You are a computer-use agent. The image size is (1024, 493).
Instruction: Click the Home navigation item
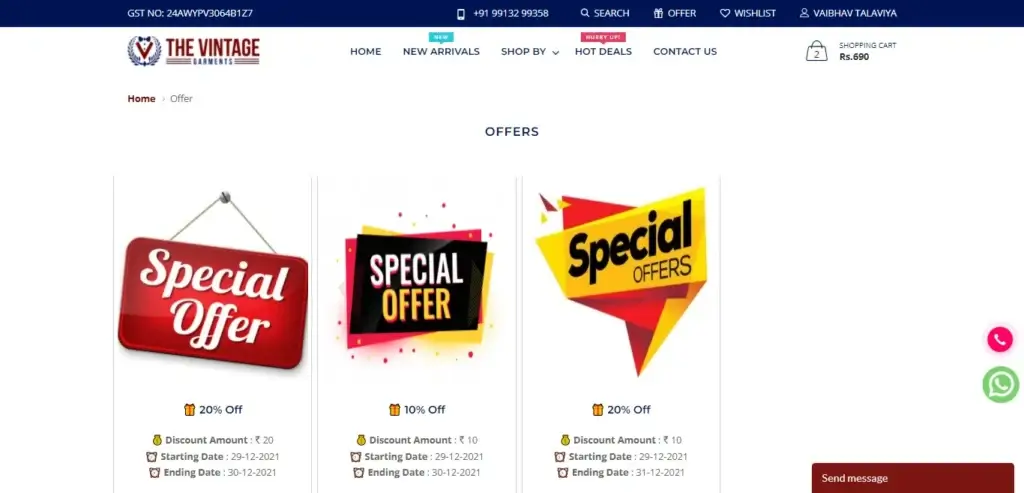(366, 52)
